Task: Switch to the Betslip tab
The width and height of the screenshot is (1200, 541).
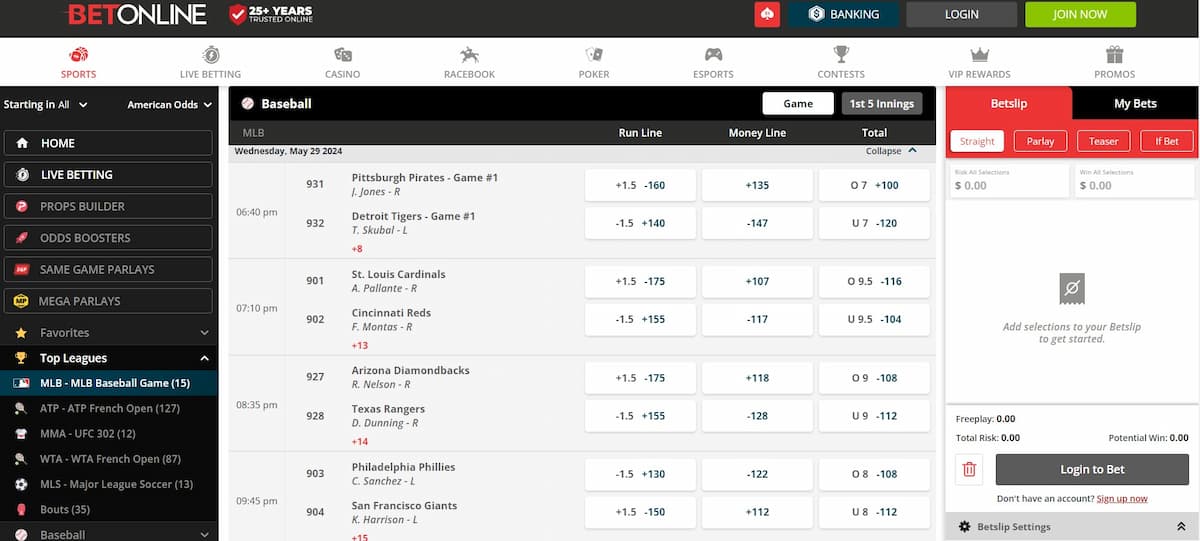Action: click(1009, 103)
